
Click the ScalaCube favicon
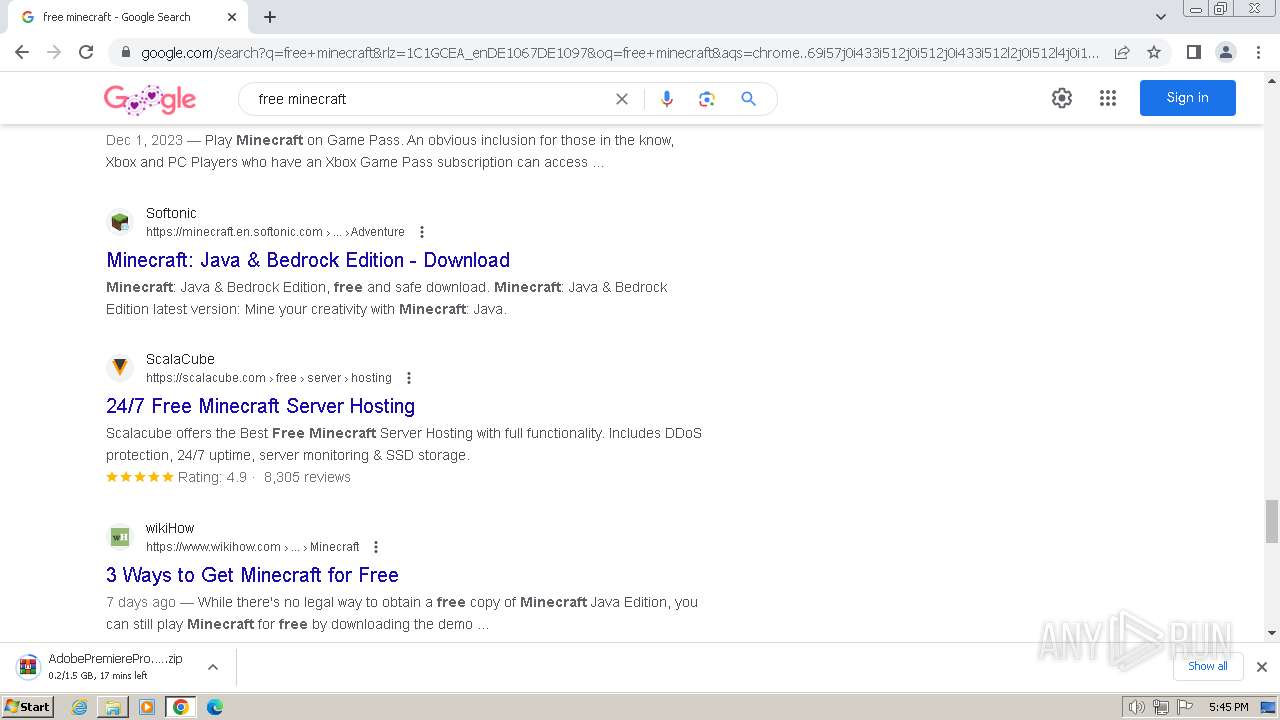pyautogui.click(x=120, y=368)
